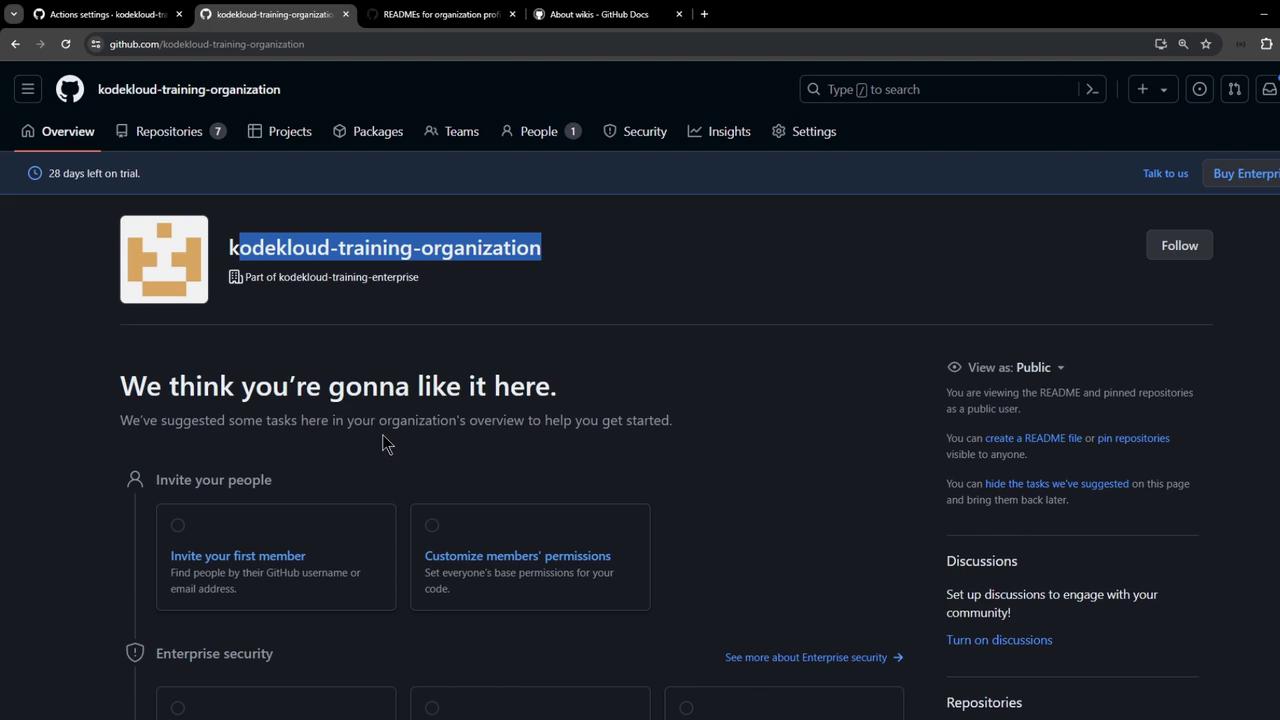This screenshot has height=720, width=1280.
Task: Switch to the Repositories tab
Action: tap(169, 131)
